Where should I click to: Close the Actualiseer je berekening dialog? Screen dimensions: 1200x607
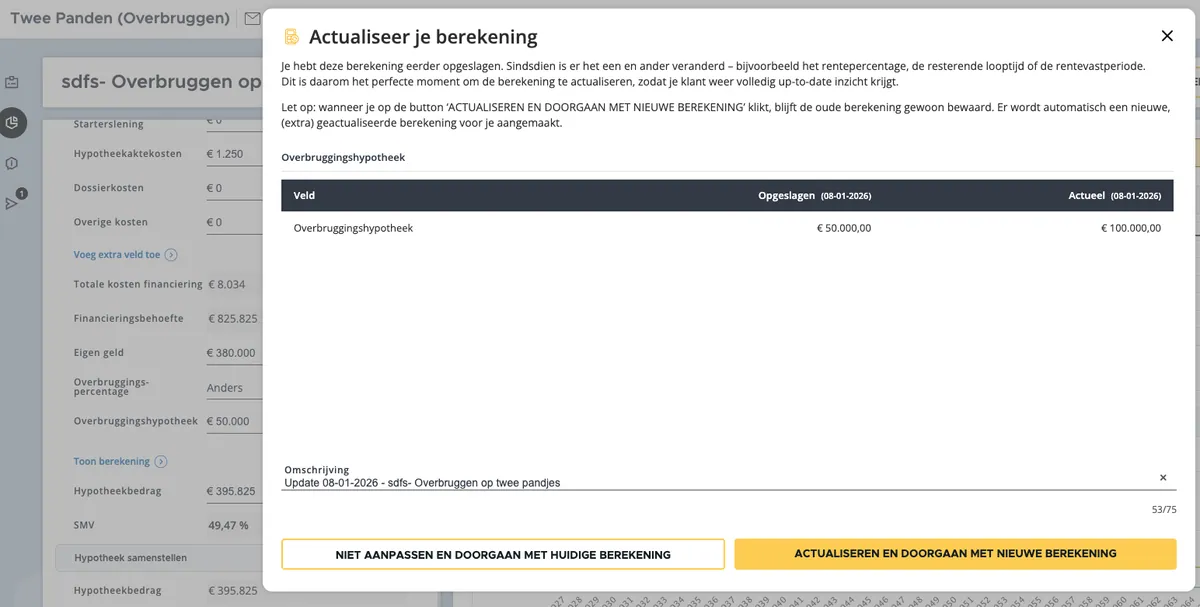coord(1167,36)
